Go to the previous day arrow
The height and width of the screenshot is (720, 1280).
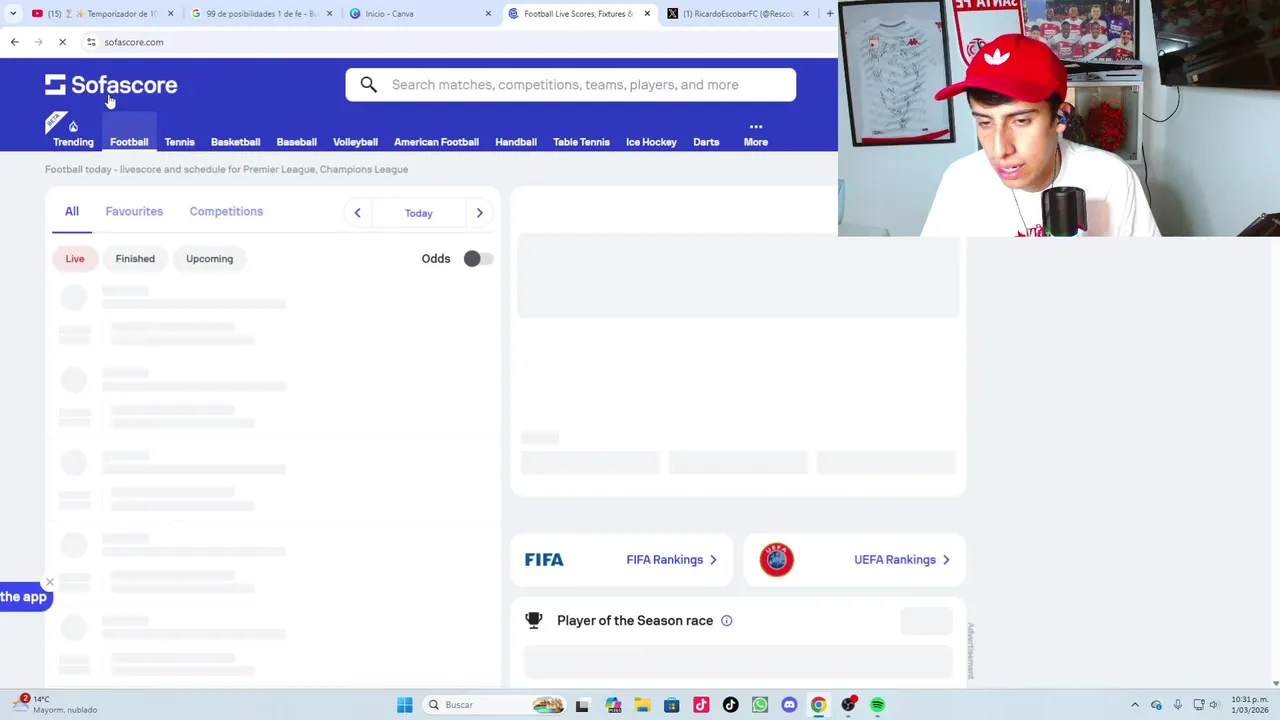tap(357, 213)
